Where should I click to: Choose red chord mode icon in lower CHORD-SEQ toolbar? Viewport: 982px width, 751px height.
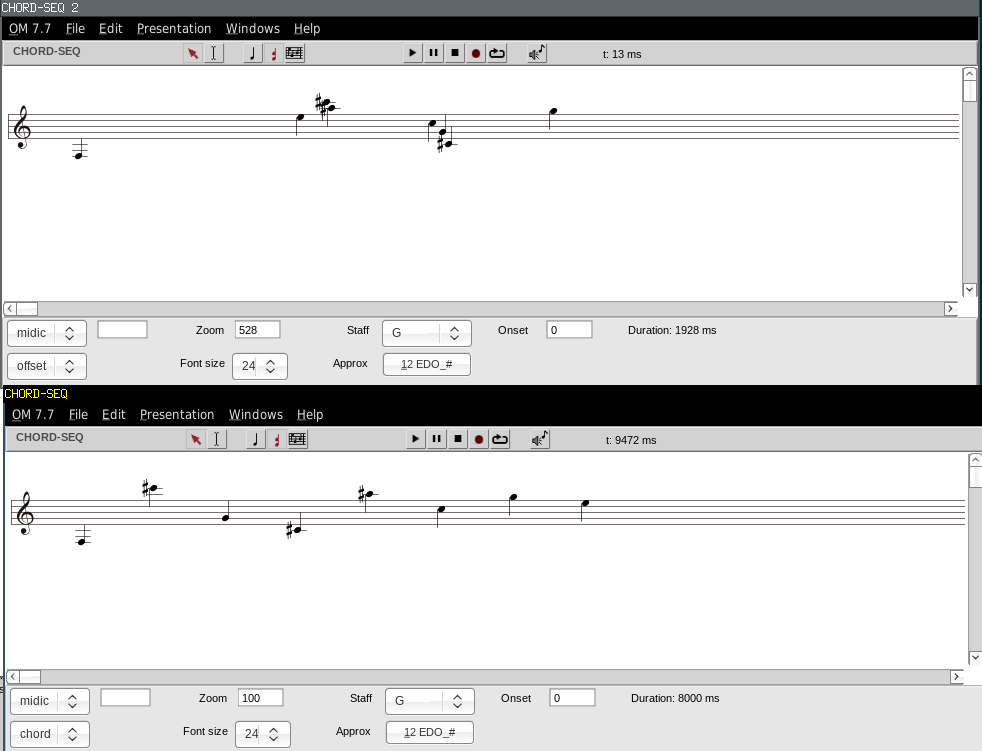point(277,439)
